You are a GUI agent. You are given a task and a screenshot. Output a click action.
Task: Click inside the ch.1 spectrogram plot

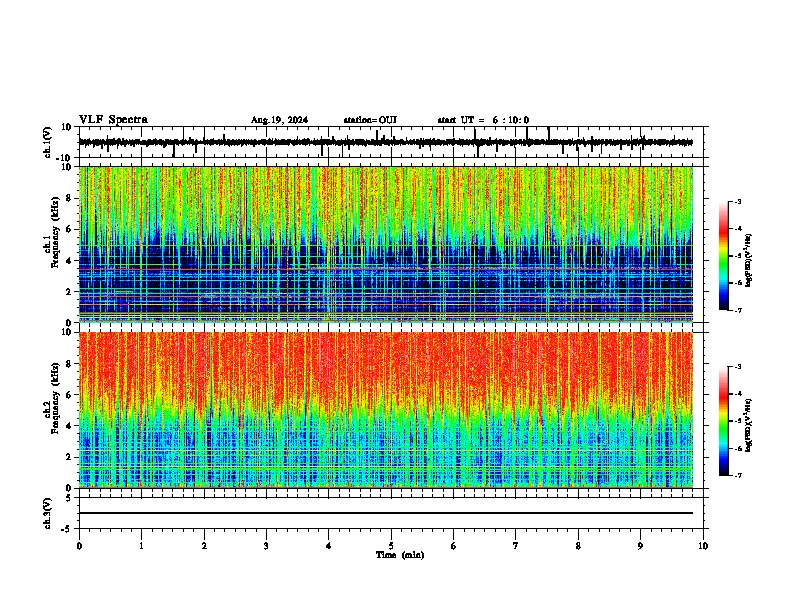(x=386, y=244)
